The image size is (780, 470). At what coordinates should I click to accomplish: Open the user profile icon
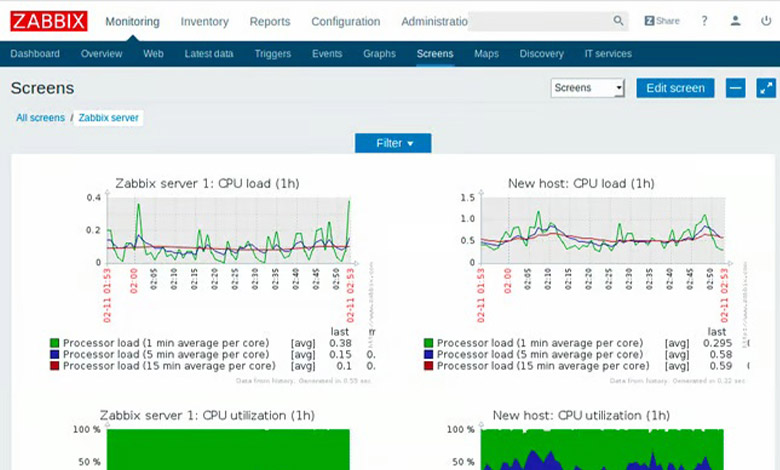coord(735,21)
